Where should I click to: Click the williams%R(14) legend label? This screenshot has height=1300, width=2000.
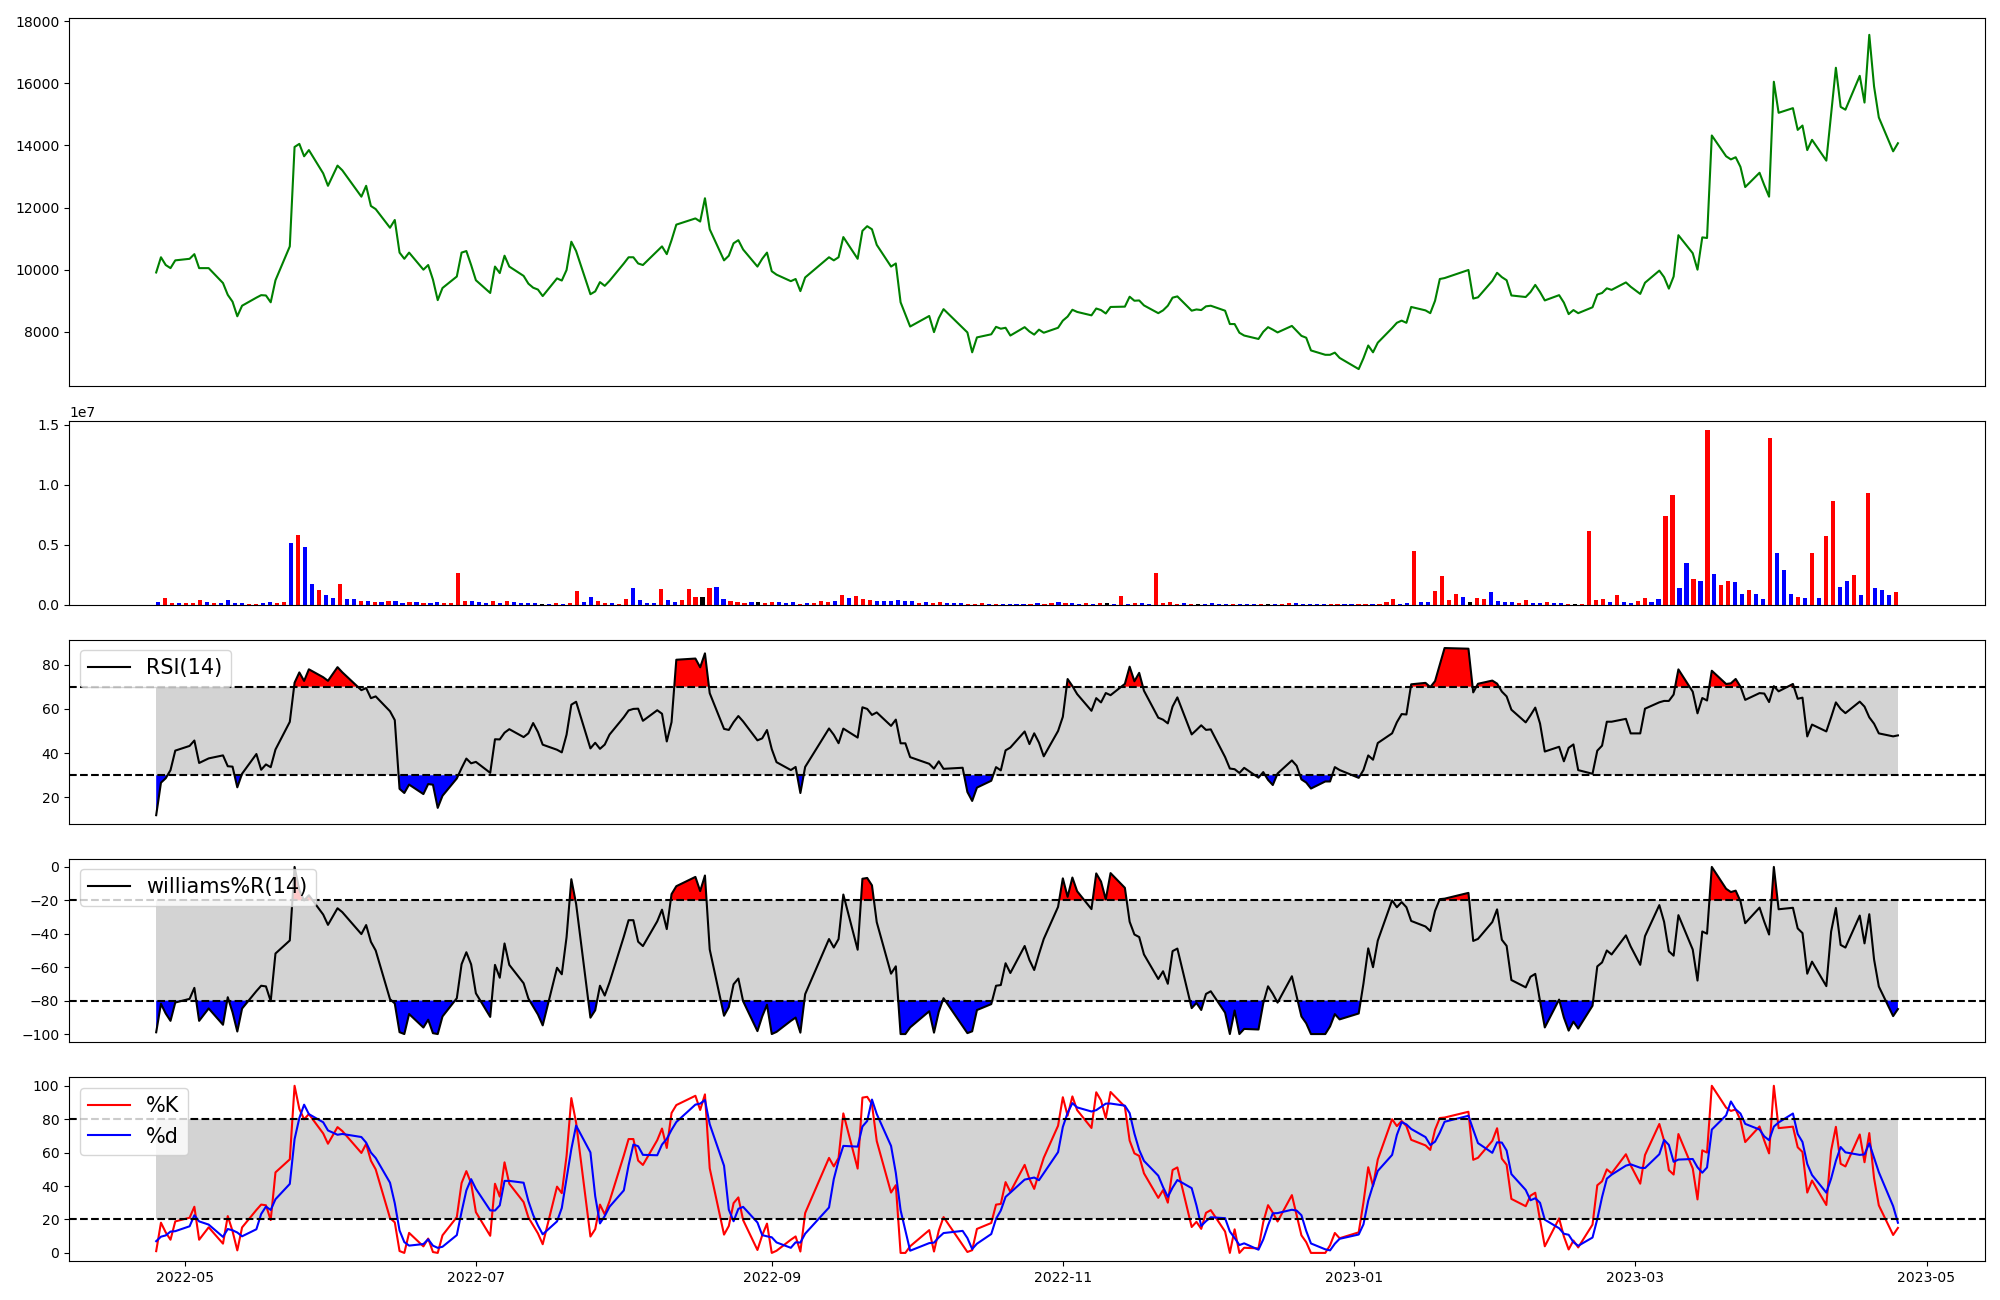227,886
